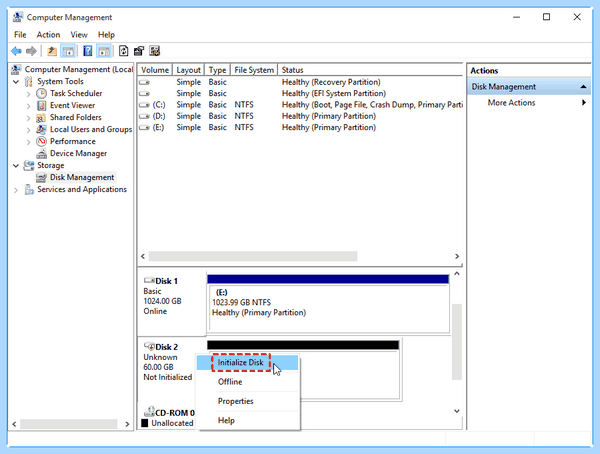The image size is (600, 454).
Task: Click More Actions in Actions pane
Action: (511, 103)
